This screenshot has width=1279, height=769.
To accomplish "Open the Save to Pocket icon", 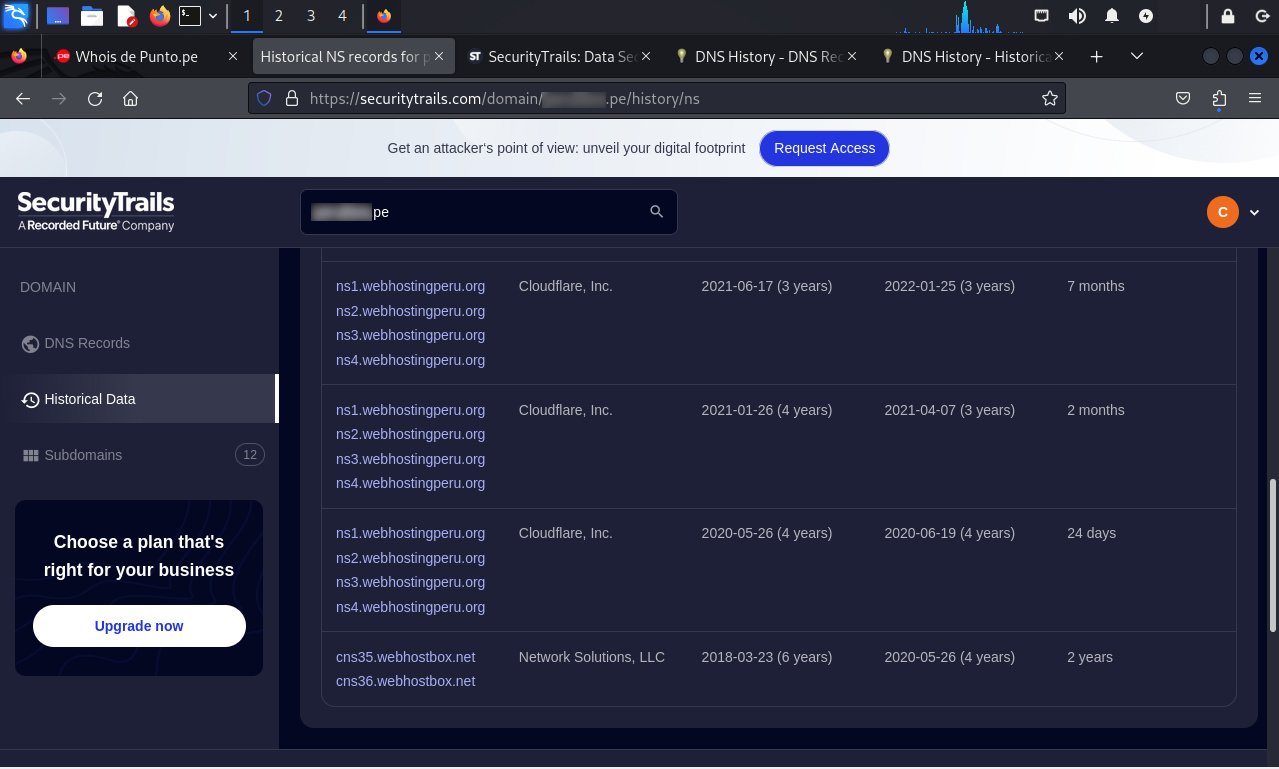I will (1182, 98).
